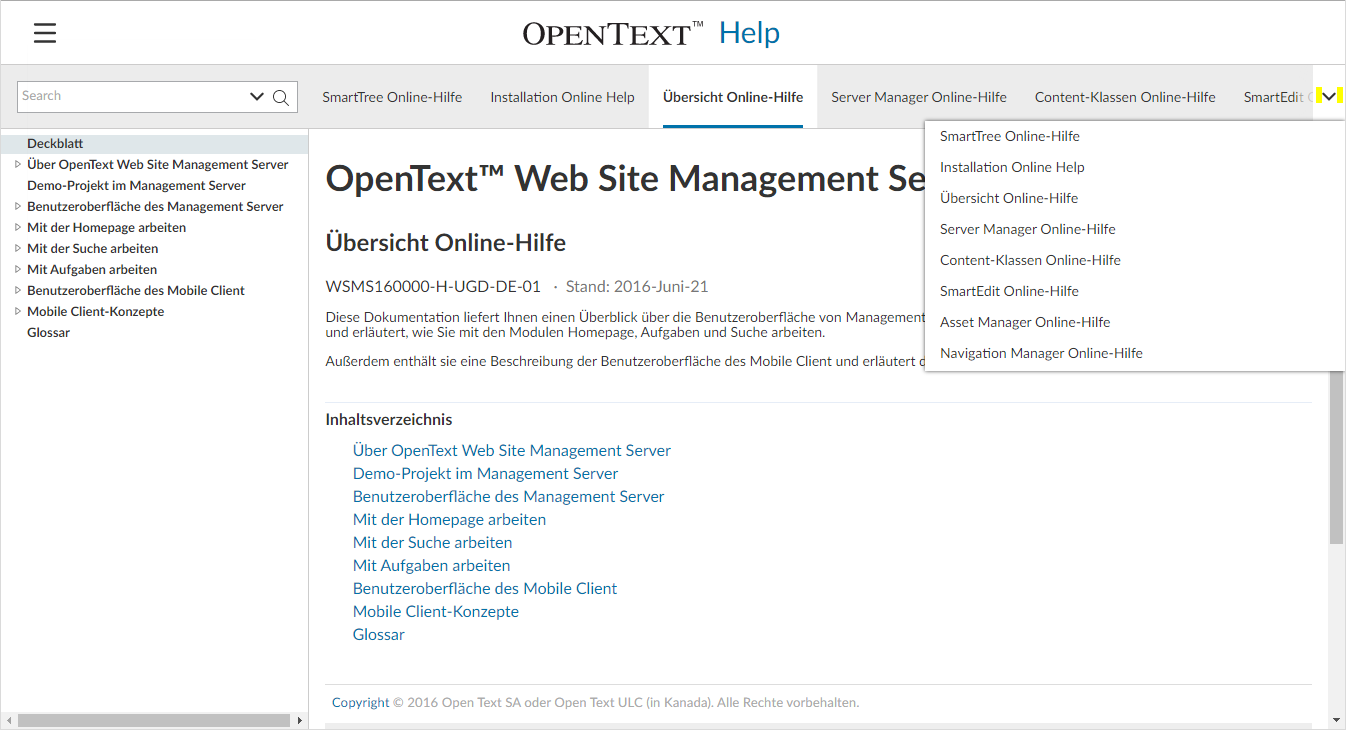
Task: Open the Server Manager Online-Hilfe tab
Action: 919,97
